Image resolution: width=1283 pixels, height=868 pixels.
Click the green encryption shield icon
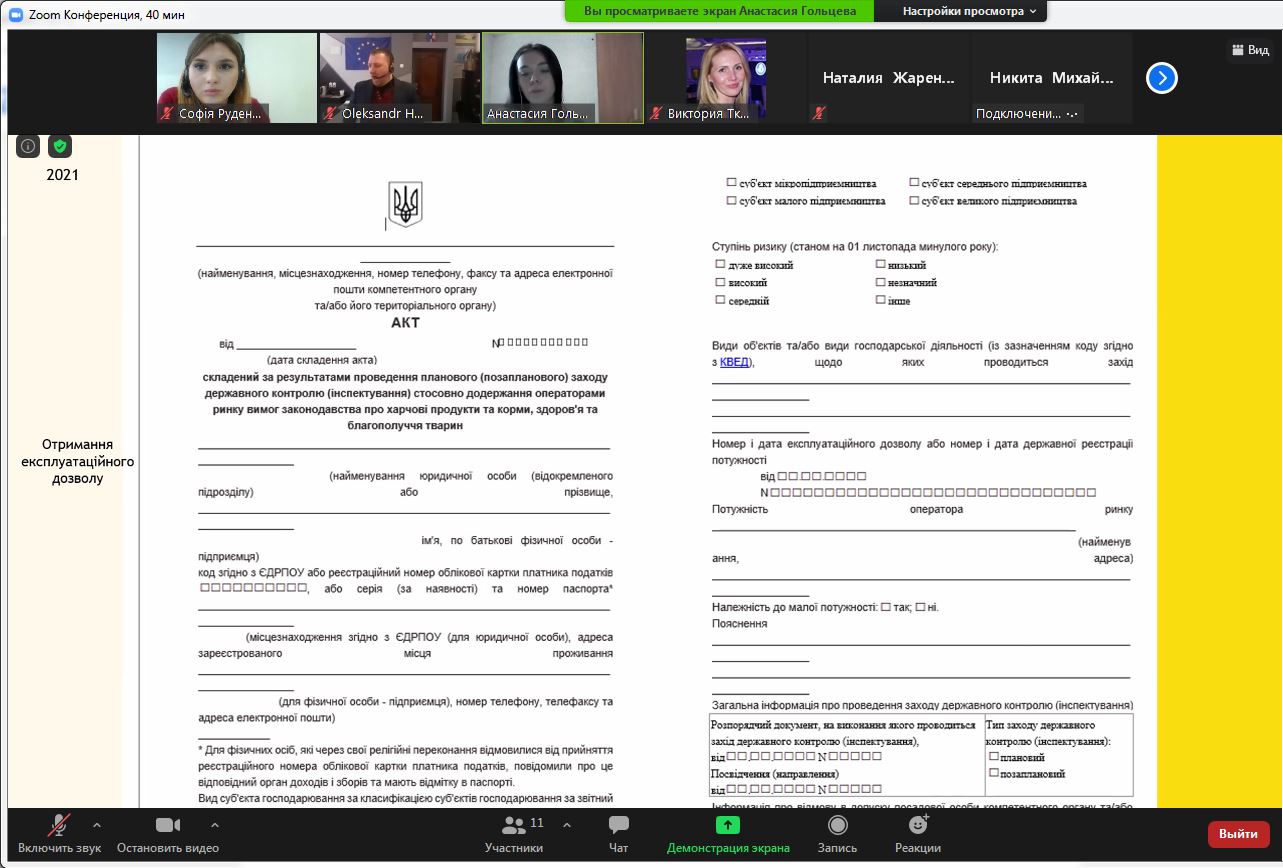coord(60,146)
